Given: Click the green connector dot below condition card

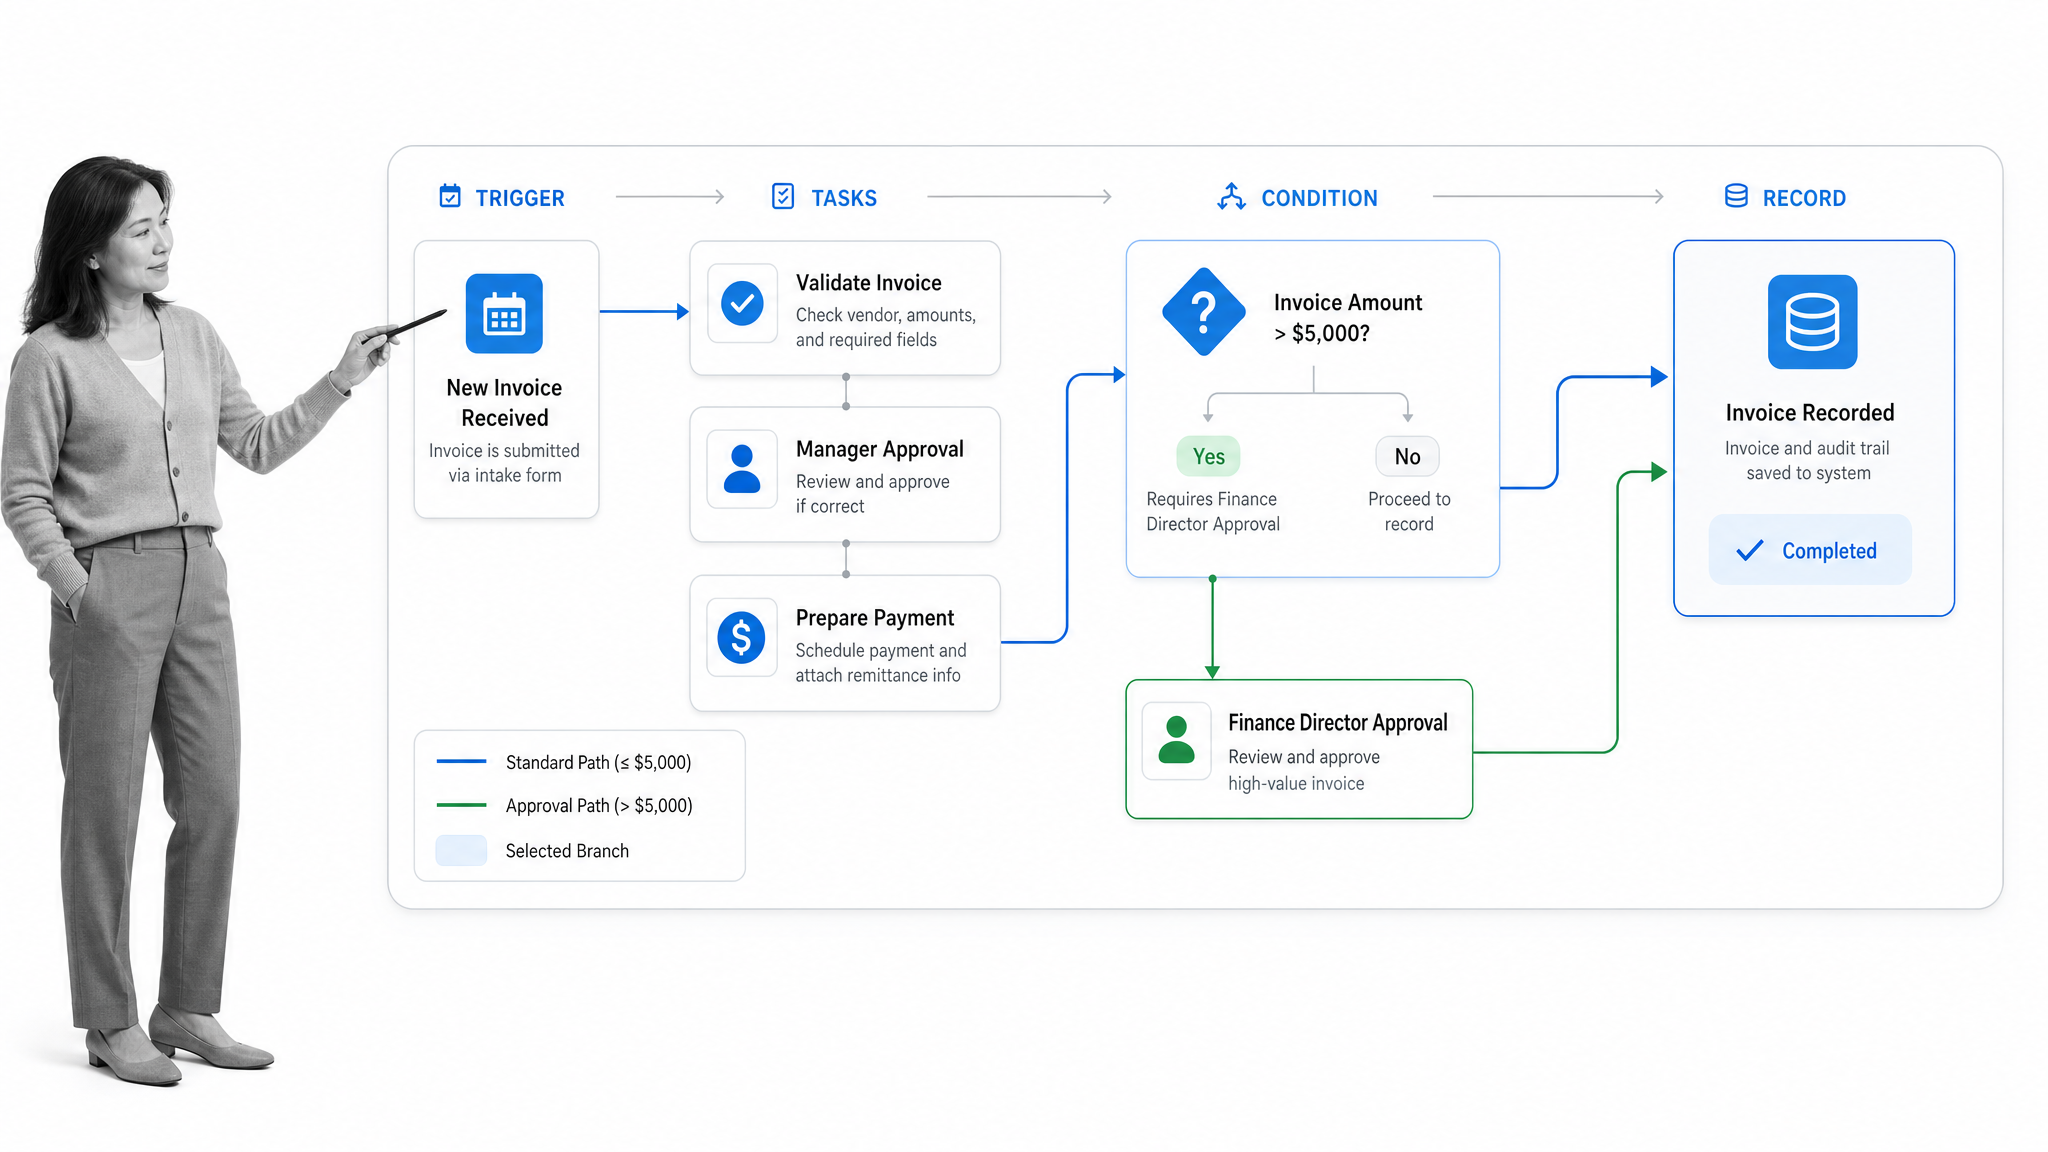Looking at the screenshot, I should [1212, 579].
